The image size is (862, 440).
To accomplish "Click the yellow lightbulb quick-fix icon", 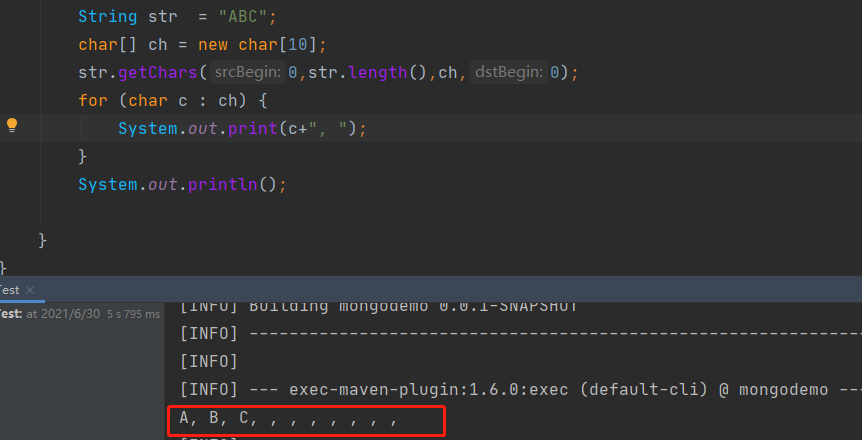I will 12,126.
